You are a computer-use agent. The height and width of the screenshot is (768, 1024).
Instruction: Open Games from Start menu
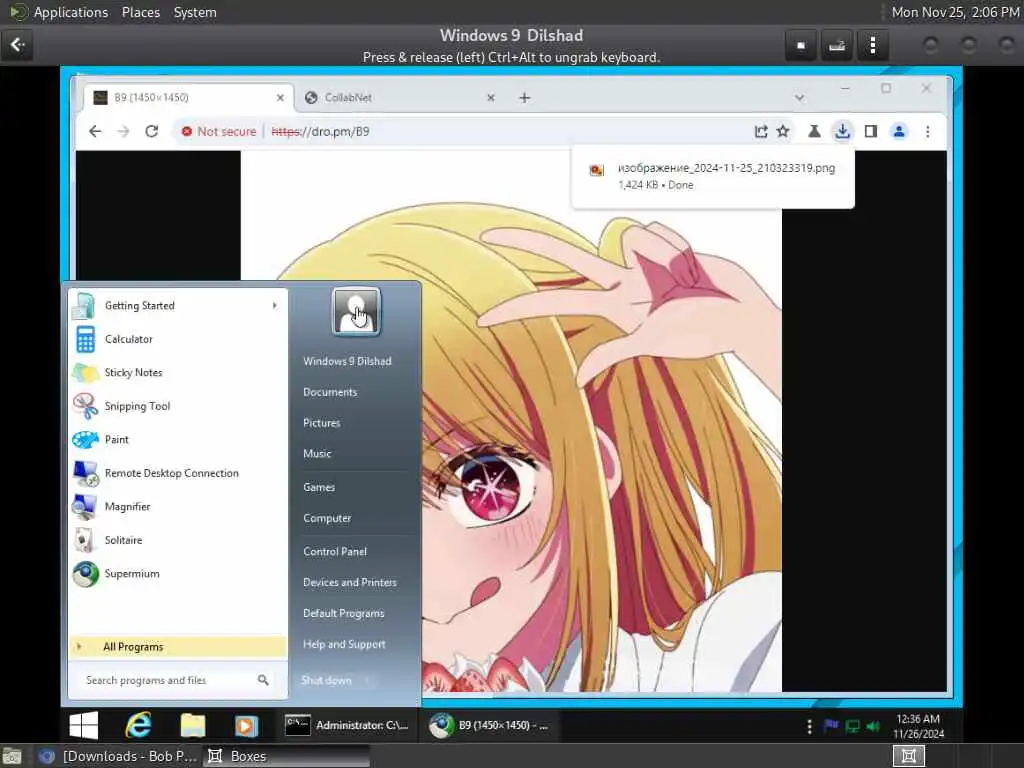point(319,487)
